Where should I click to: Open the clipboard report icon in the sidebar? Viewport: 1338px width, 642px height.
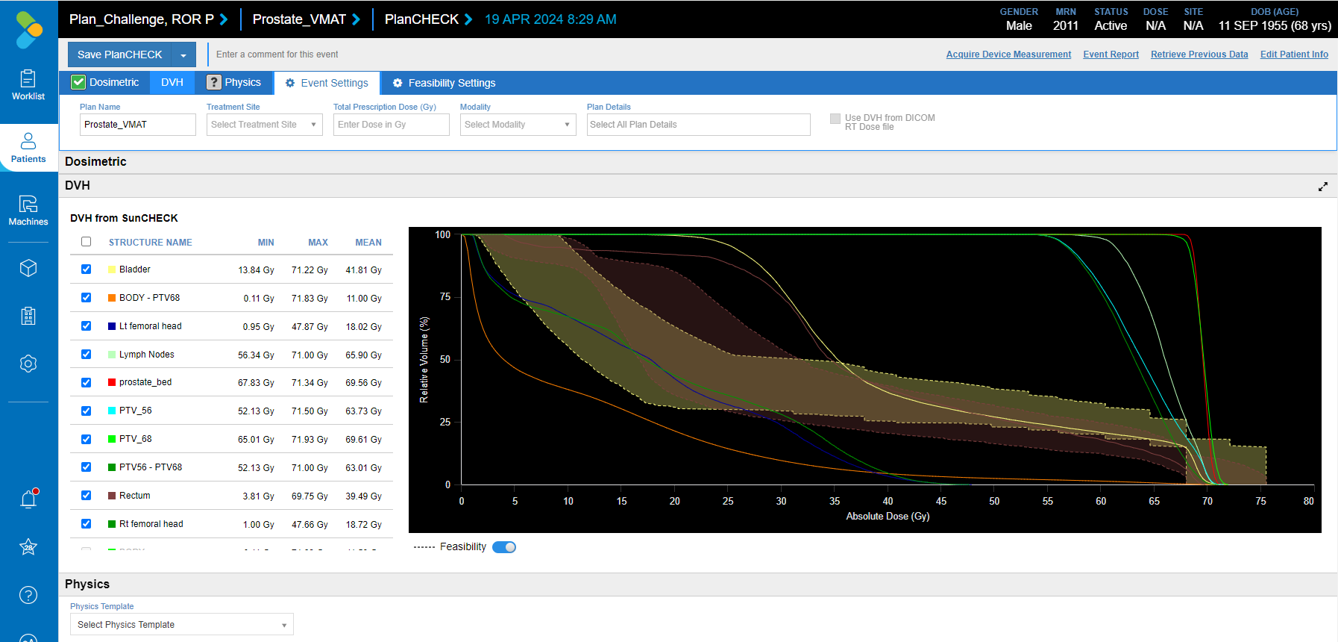pos(28,316)
